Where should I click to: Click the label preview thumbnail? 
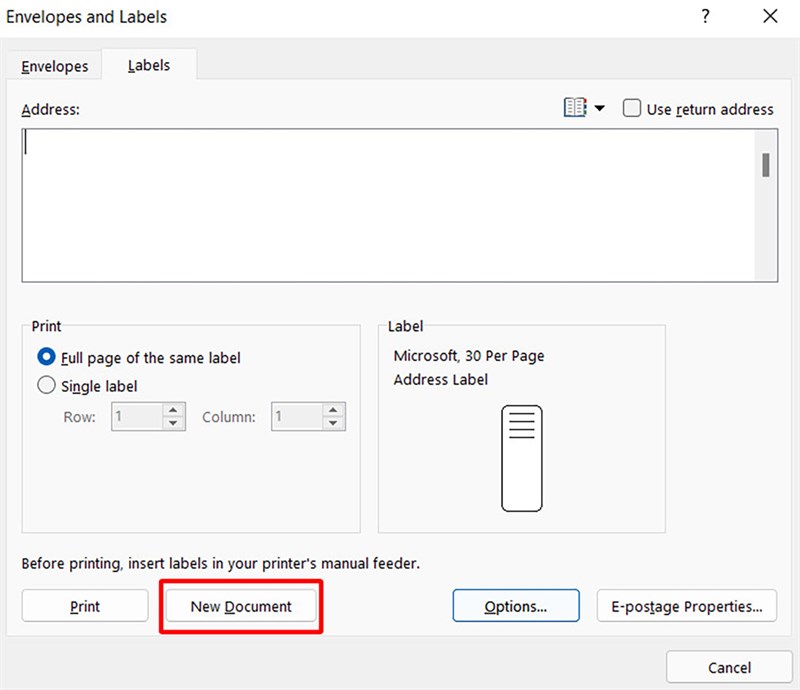coord(521,458)
